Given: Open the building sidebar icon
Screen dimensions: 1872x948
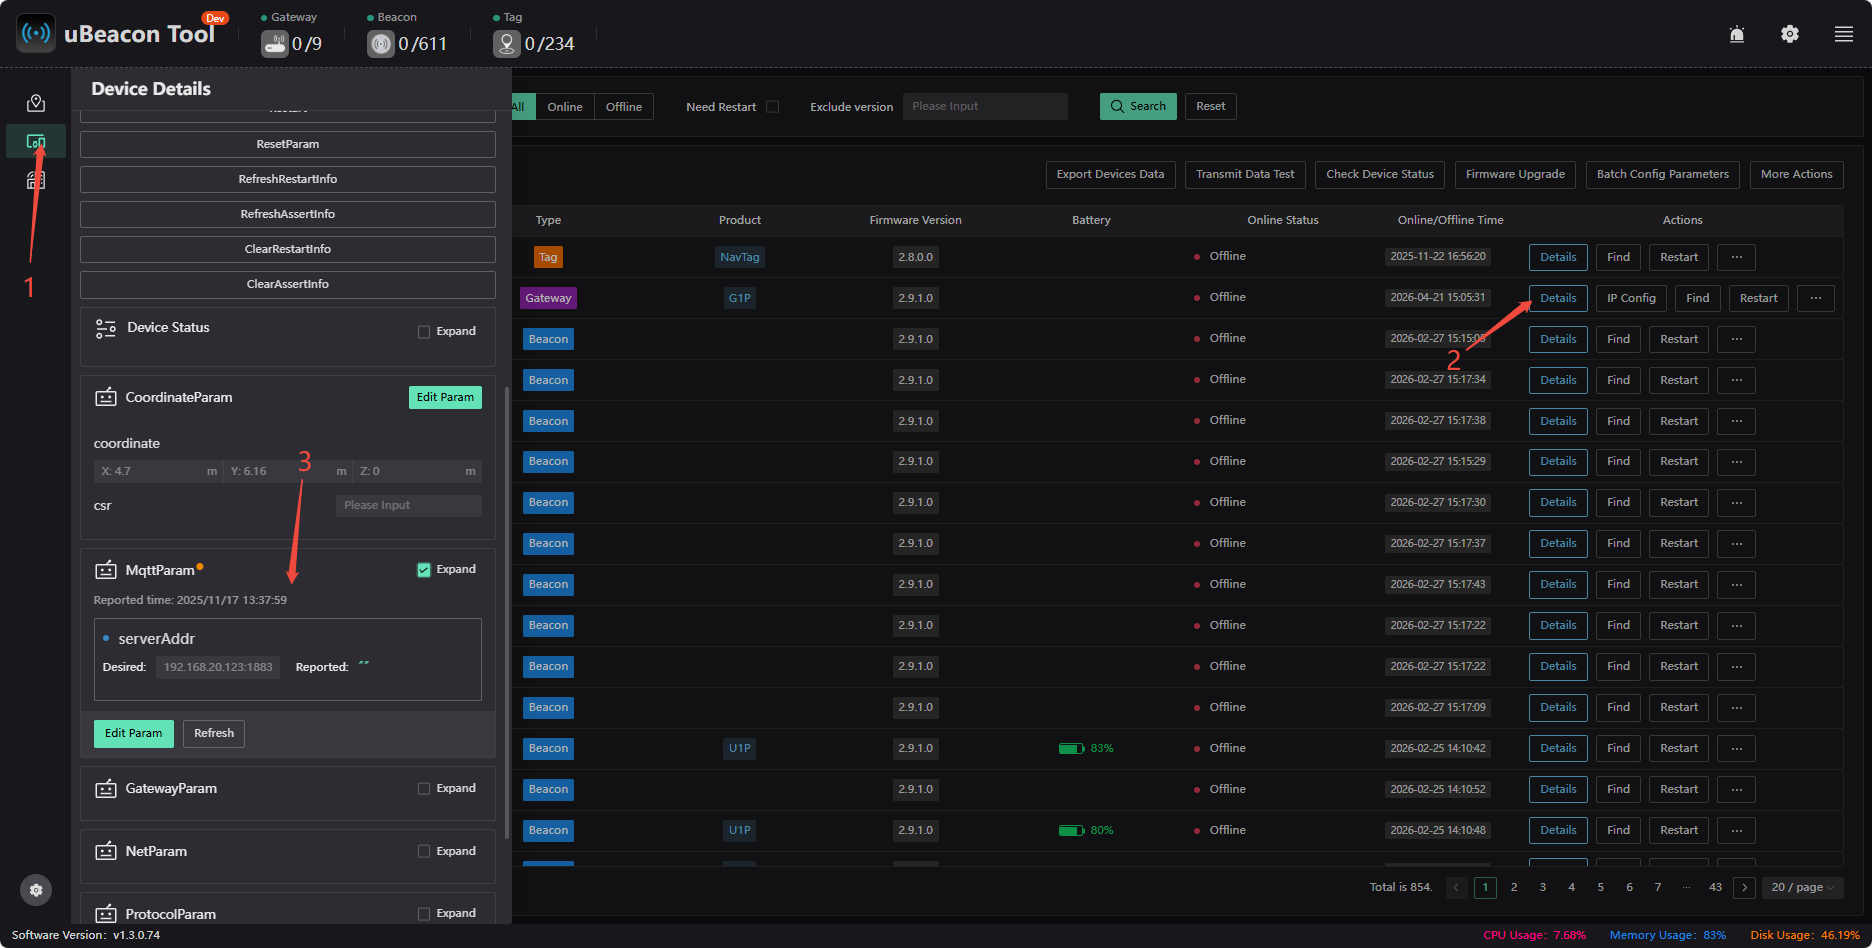Looking at the screenshot, I should (x=36, y=180).
